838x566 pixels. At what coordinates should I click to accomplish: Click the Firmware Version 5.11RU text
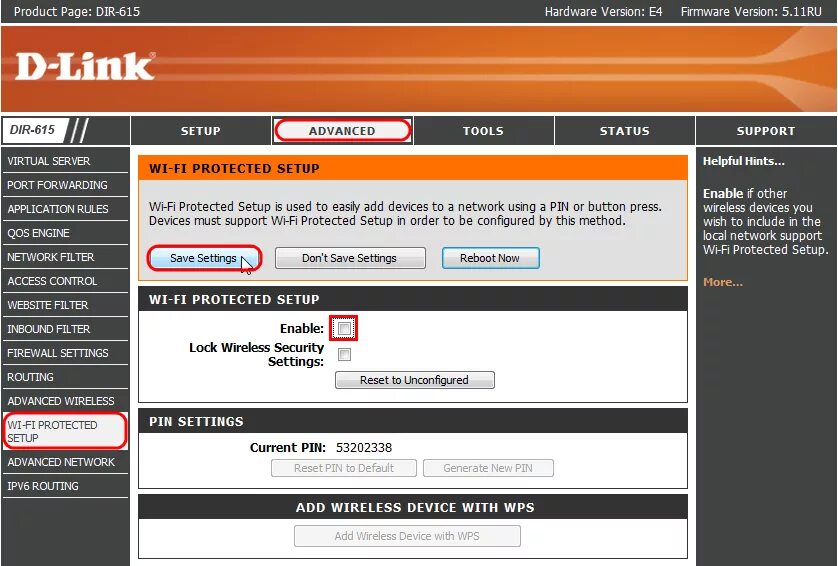pos(751,12)
